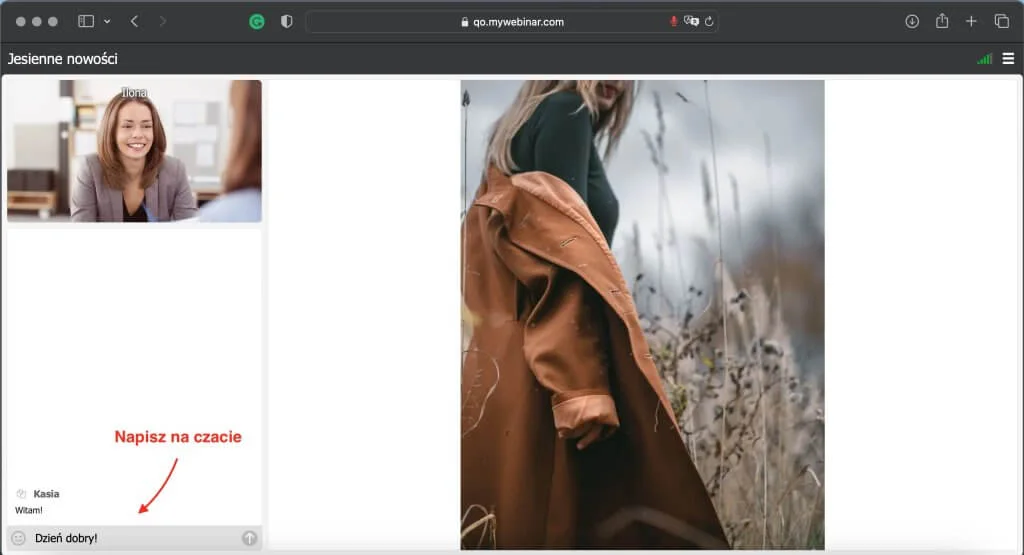This screenshot has width=1024, height=555.
Task: Click the red microphone indicator
Action: click(673, 22)
